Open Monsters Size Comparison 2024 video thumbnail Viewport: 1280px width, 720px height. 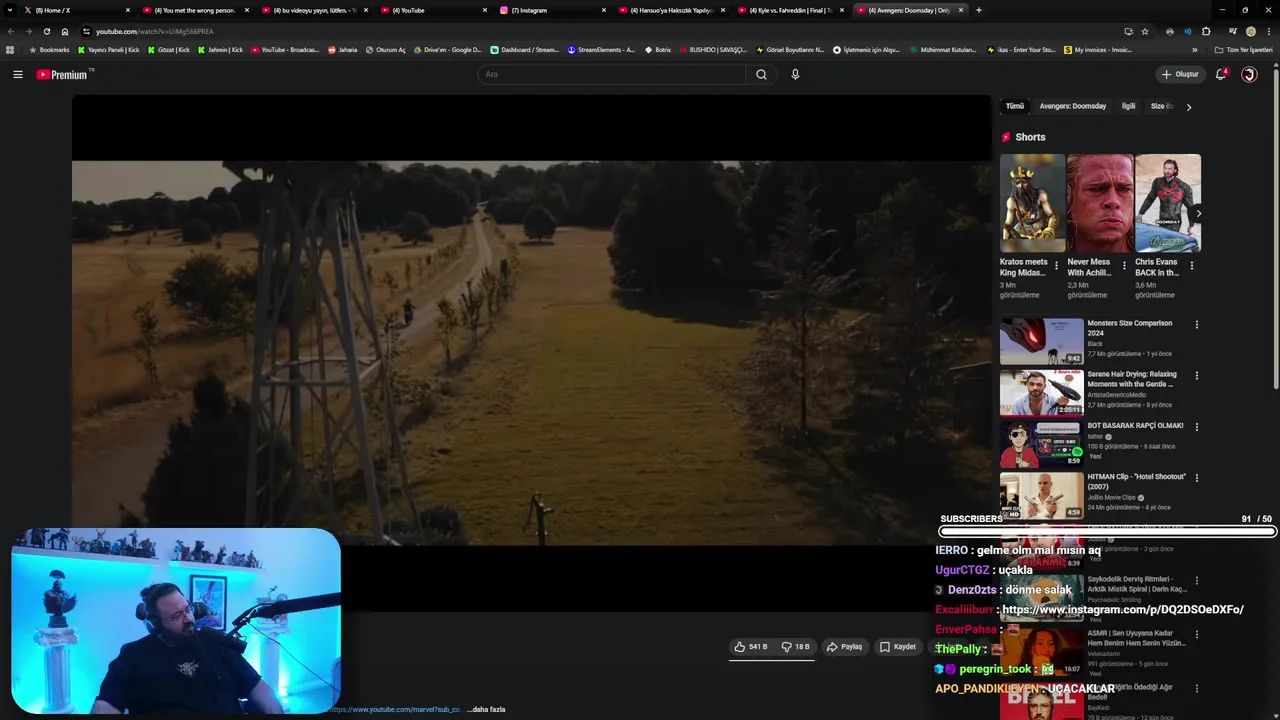pos(1042,342)
